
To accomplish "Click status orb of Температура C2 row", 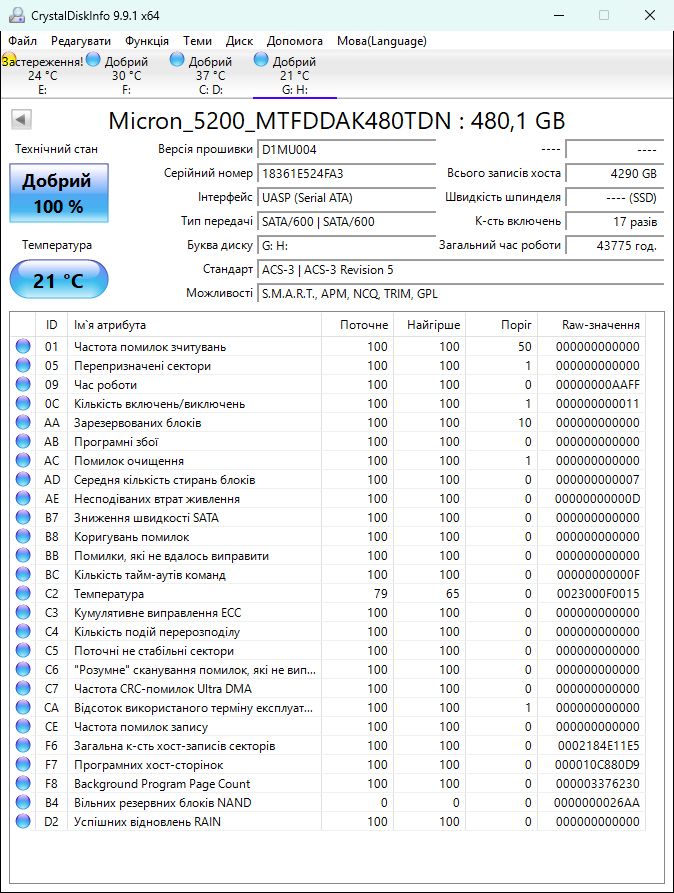I will tap(23, 593).
